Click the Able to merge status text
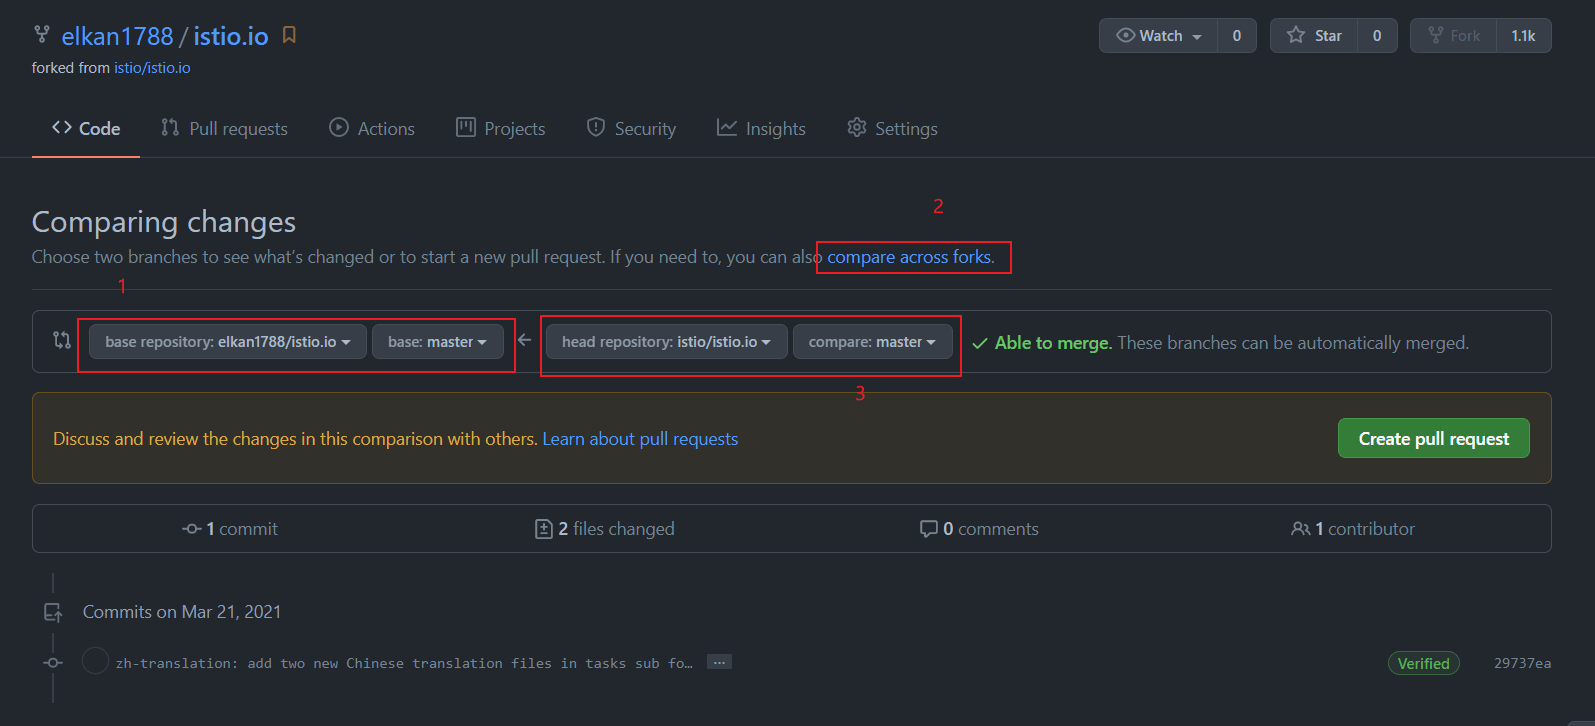The height and width of the screenshot is (726, 1595). coord(1053,343)
